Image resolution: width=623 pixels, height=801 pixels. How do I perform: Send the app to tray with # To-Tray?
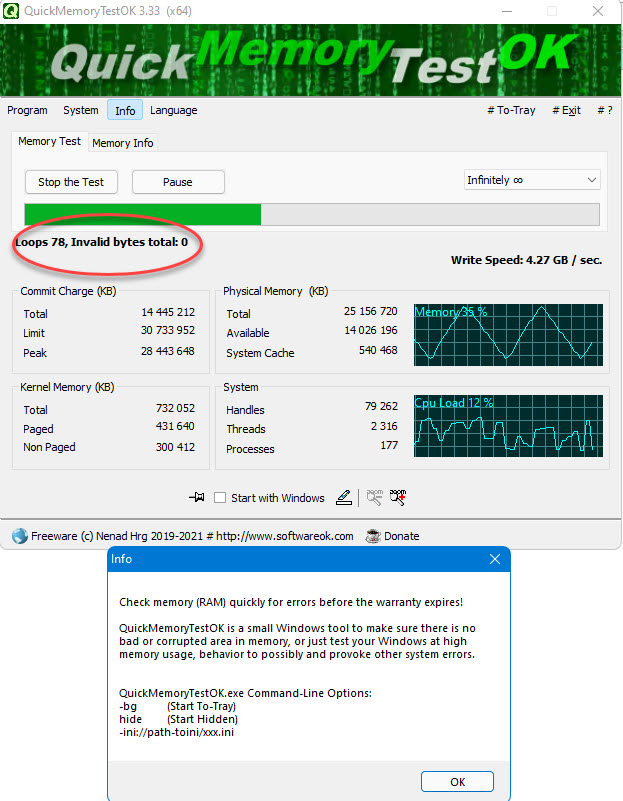(511, 110)
